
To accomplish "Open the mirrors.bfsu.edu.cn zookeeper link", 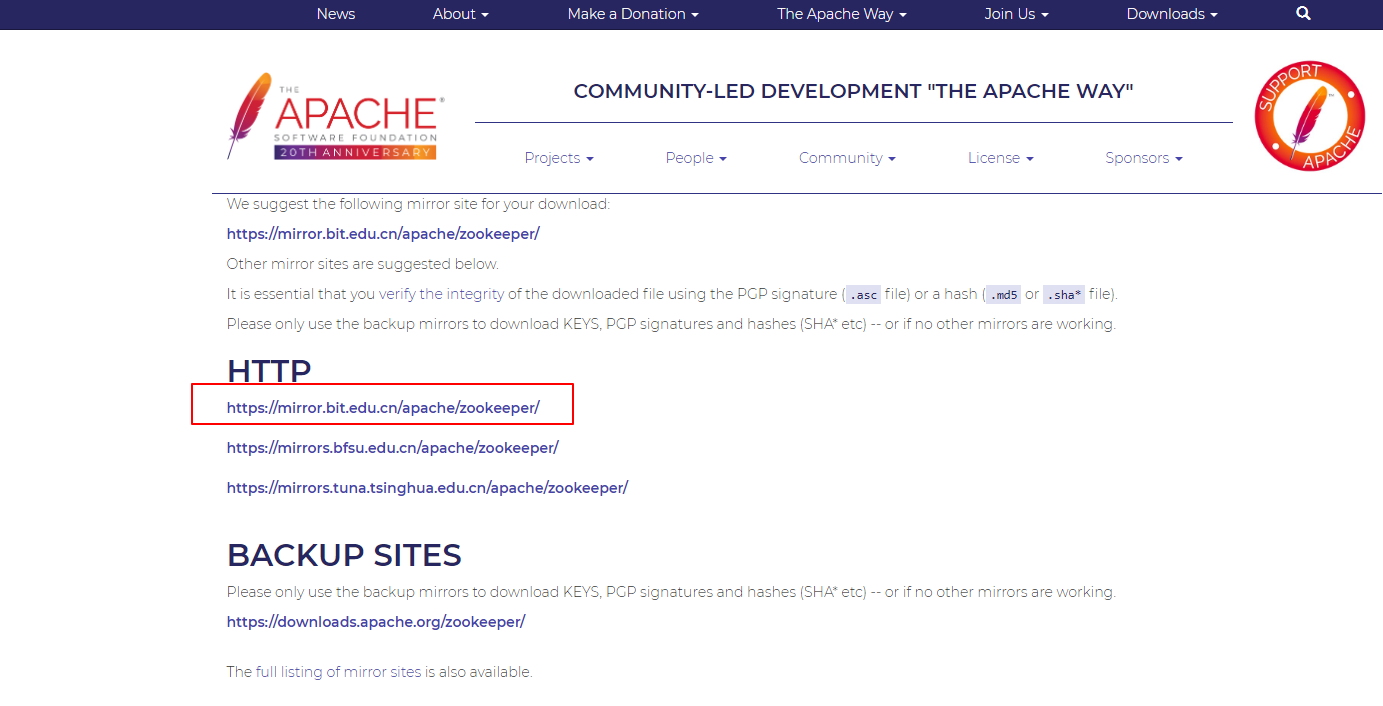I will click(x=393, y=448).
